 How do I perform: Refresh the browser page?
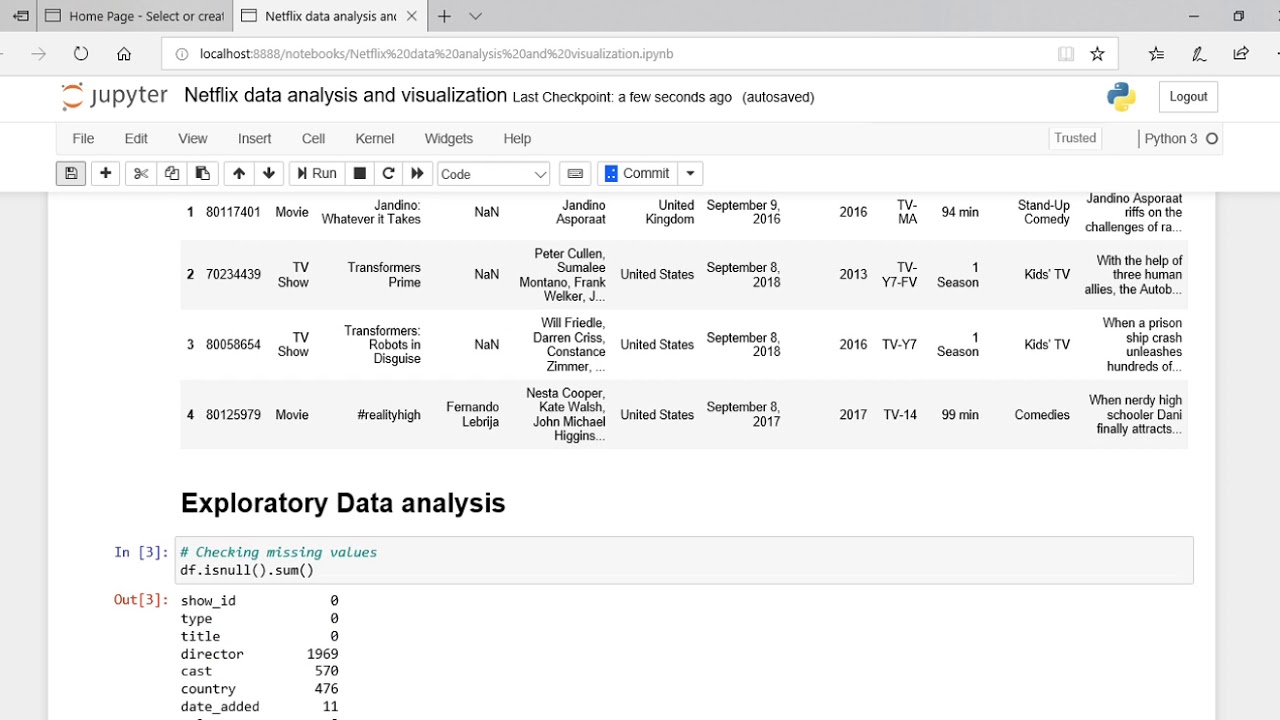pyautogui.click(x=81, y=54)
